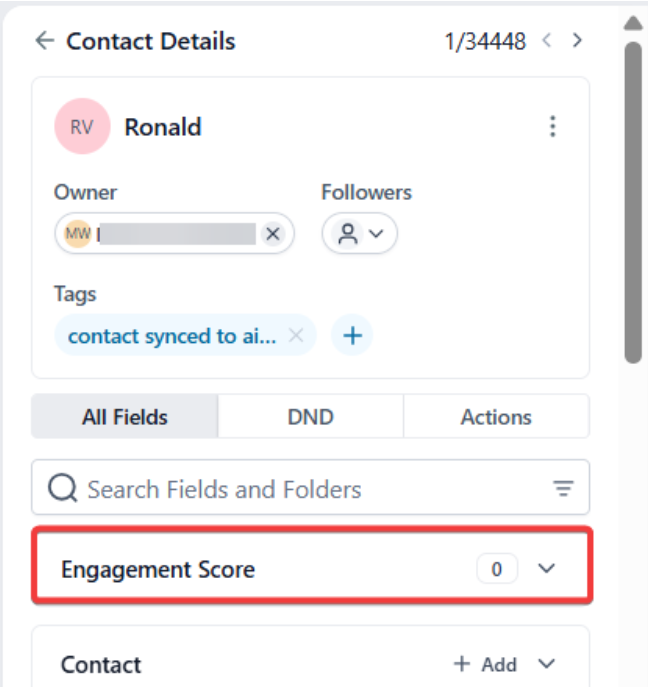
Task: Click the scrollbar up arrow
Action: [x=632, y=22]
